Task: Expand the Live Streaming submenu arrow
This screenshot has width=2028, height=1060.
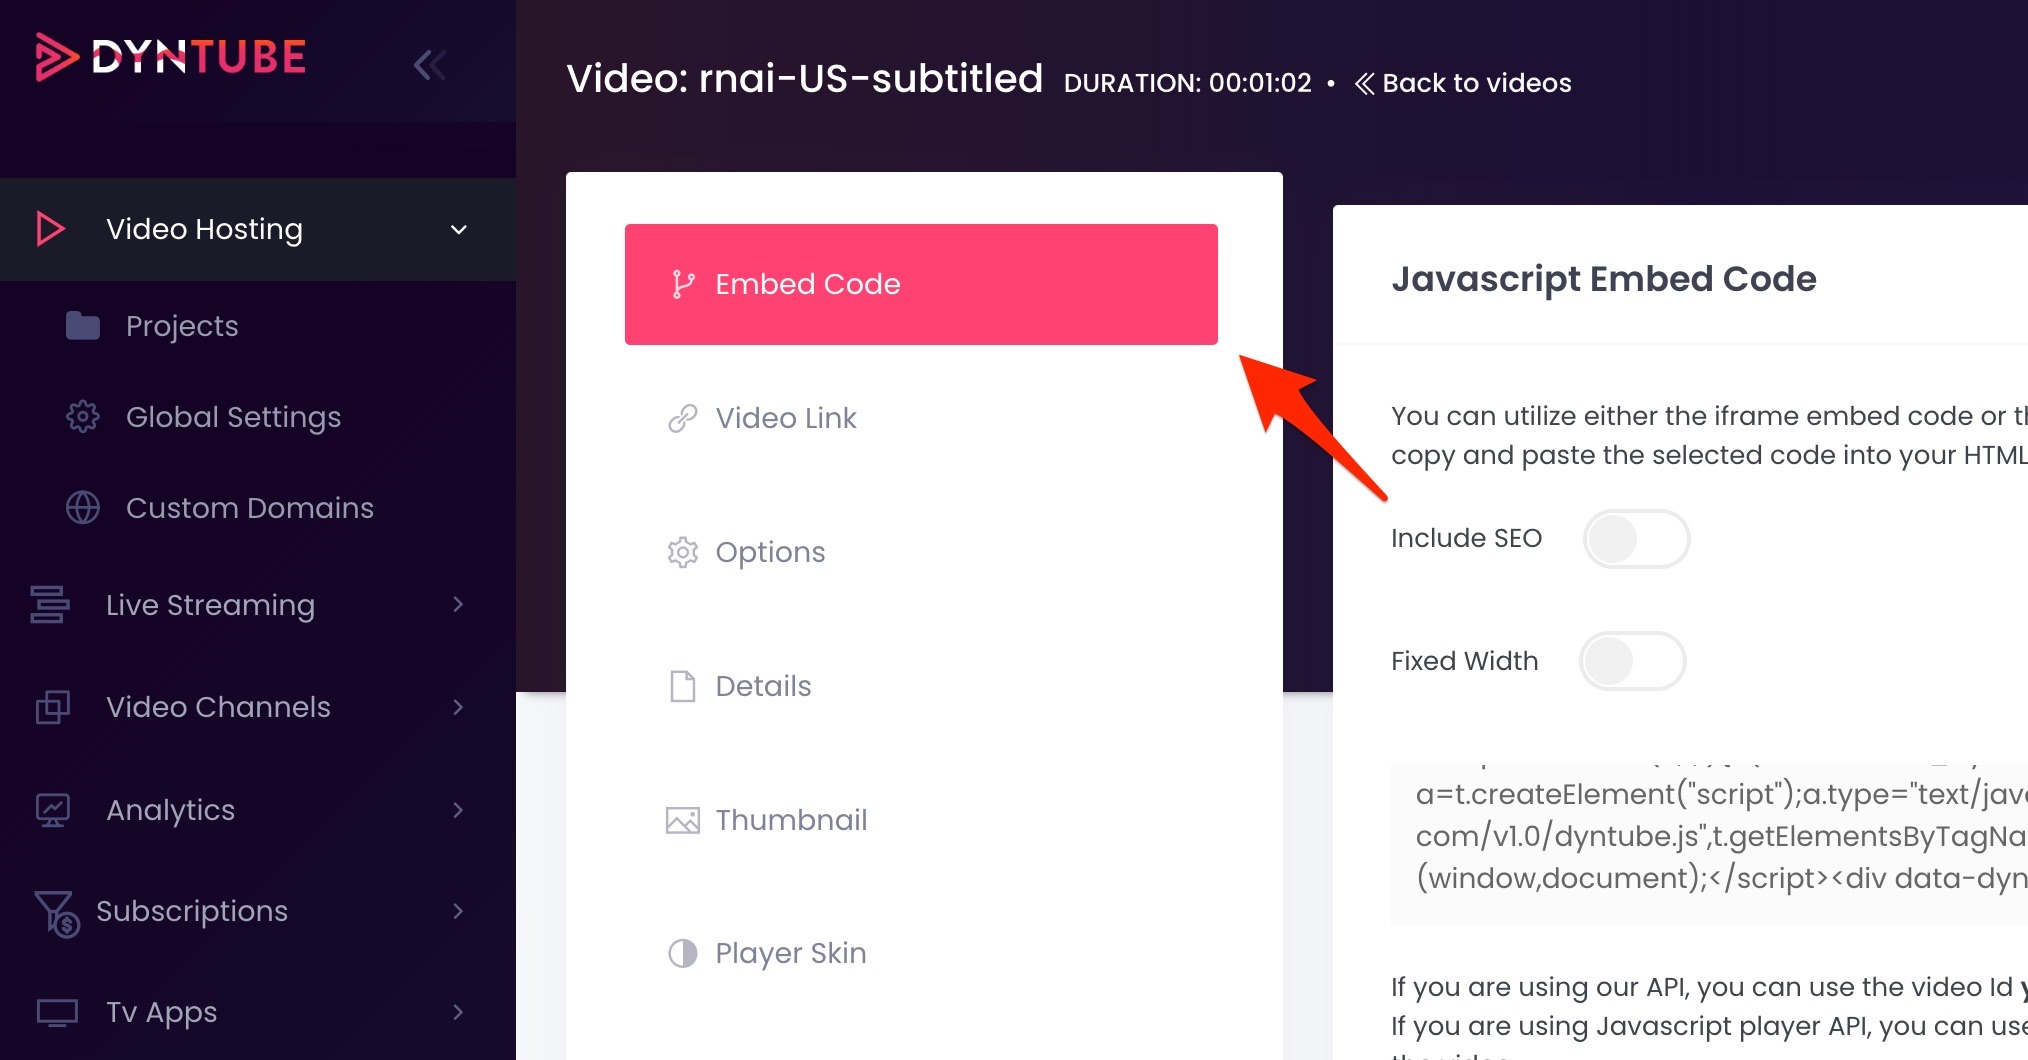Action: coord(459,604)
